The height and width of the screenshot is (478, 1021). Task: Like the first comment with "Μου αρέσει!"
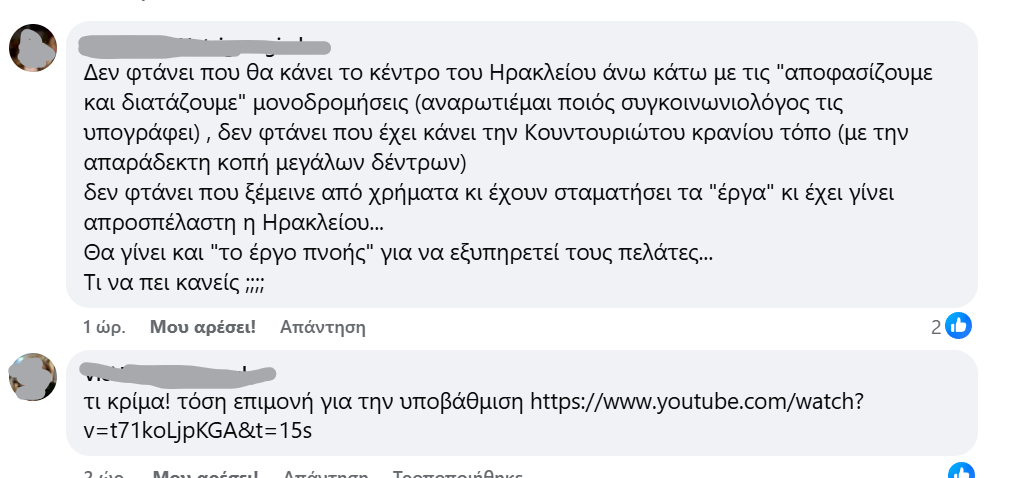[x=203, y=327]
